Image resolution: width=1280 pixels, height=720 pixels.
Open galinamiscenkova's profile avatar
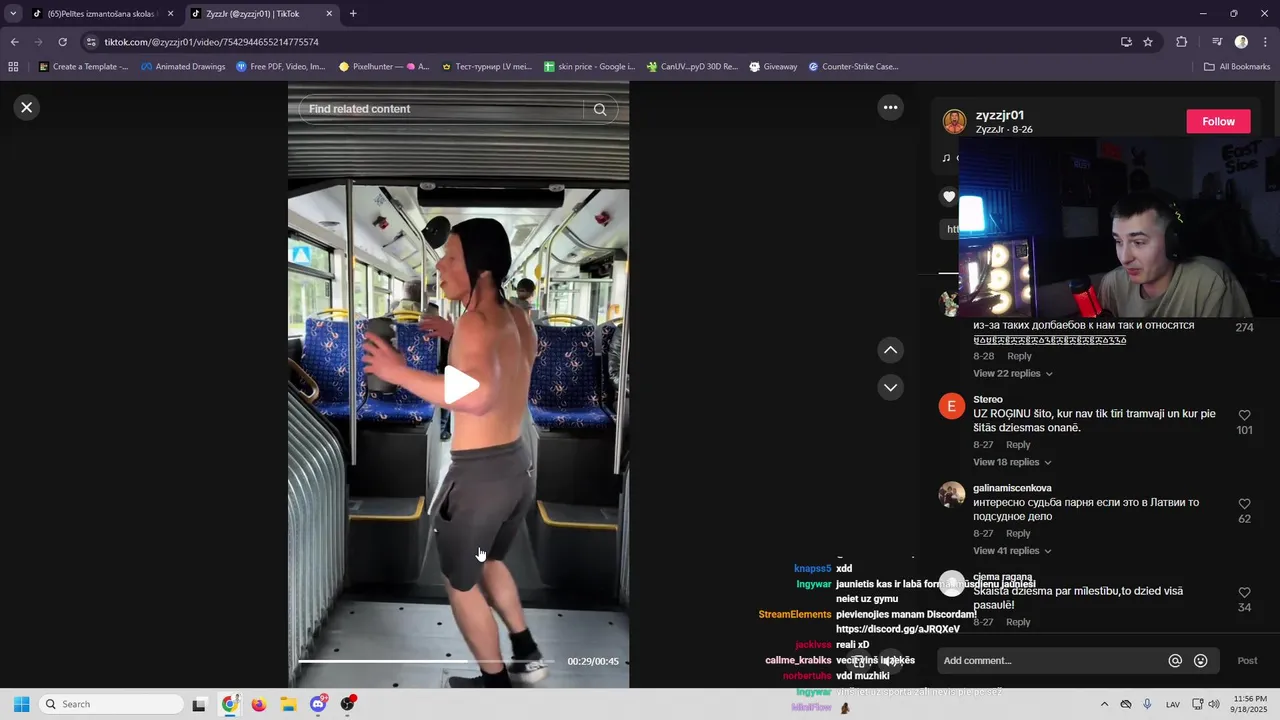pyautogui.click(x=951, y=494)
